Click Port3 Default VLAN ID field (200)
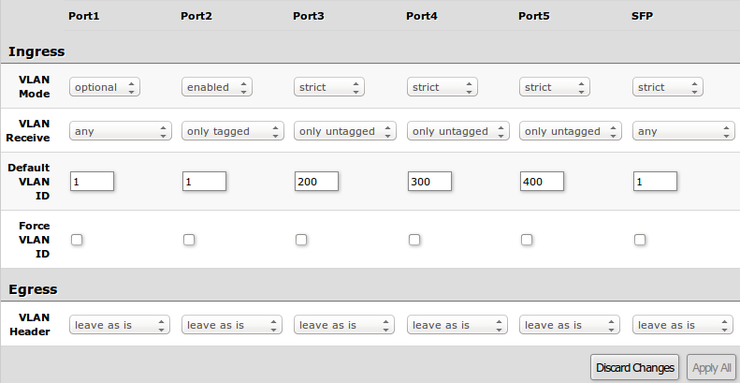740x383 pixels. 317,181
